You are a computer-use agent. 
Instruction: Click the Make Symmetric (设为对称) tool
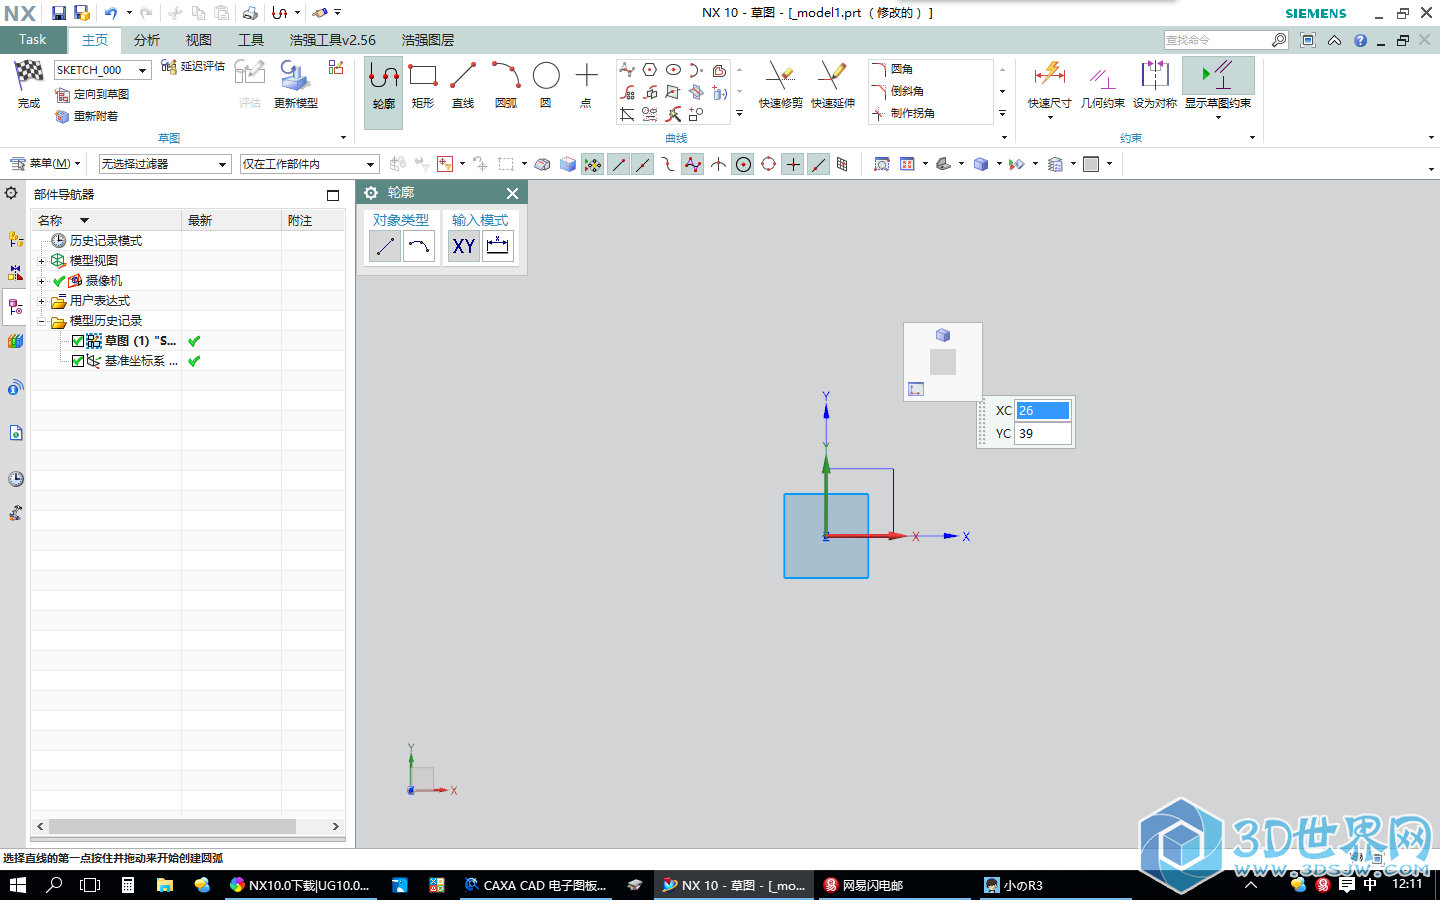click(x=1154, y=86)
